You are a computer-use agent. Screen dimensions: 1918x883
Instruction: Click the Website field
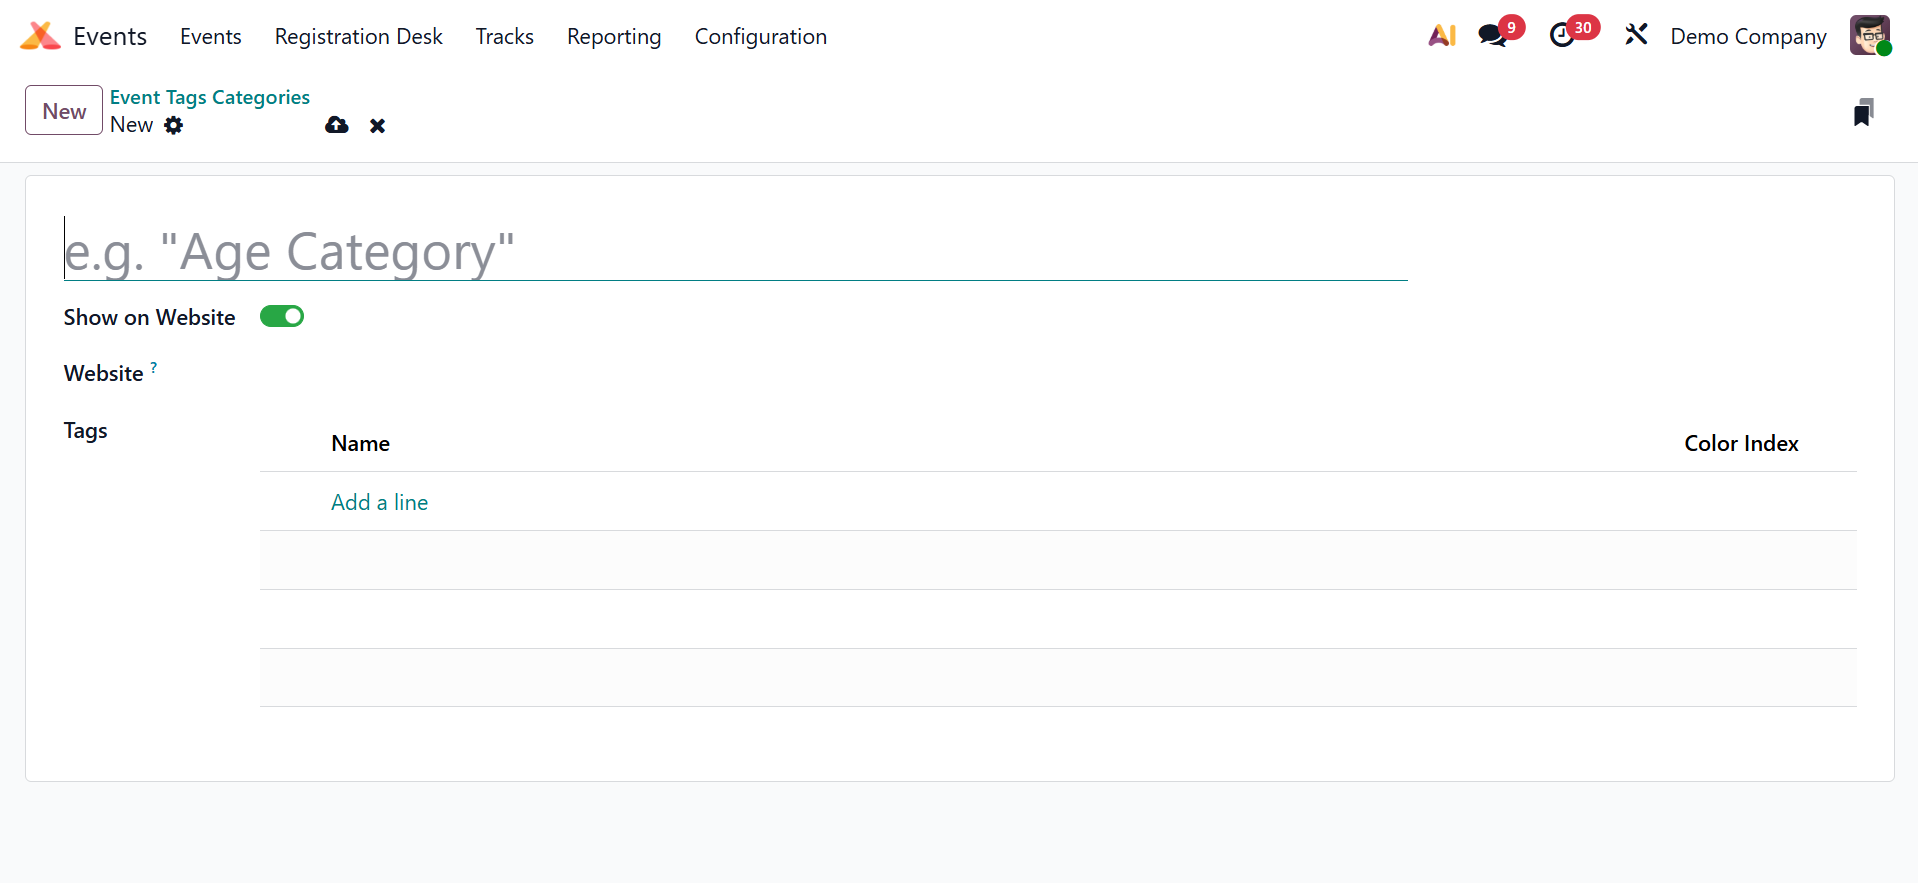tap(1058, 374)
